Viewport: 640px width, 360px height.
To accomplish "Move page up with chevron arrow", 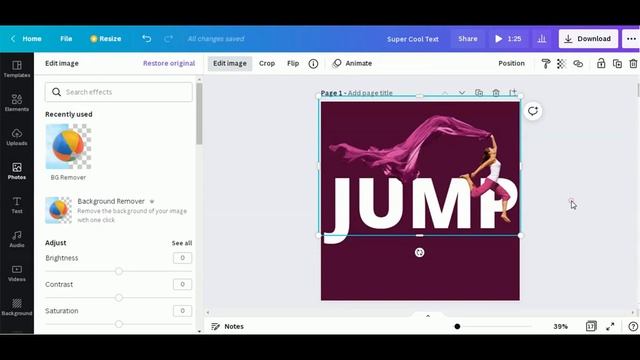I will (x=444, y=93).
